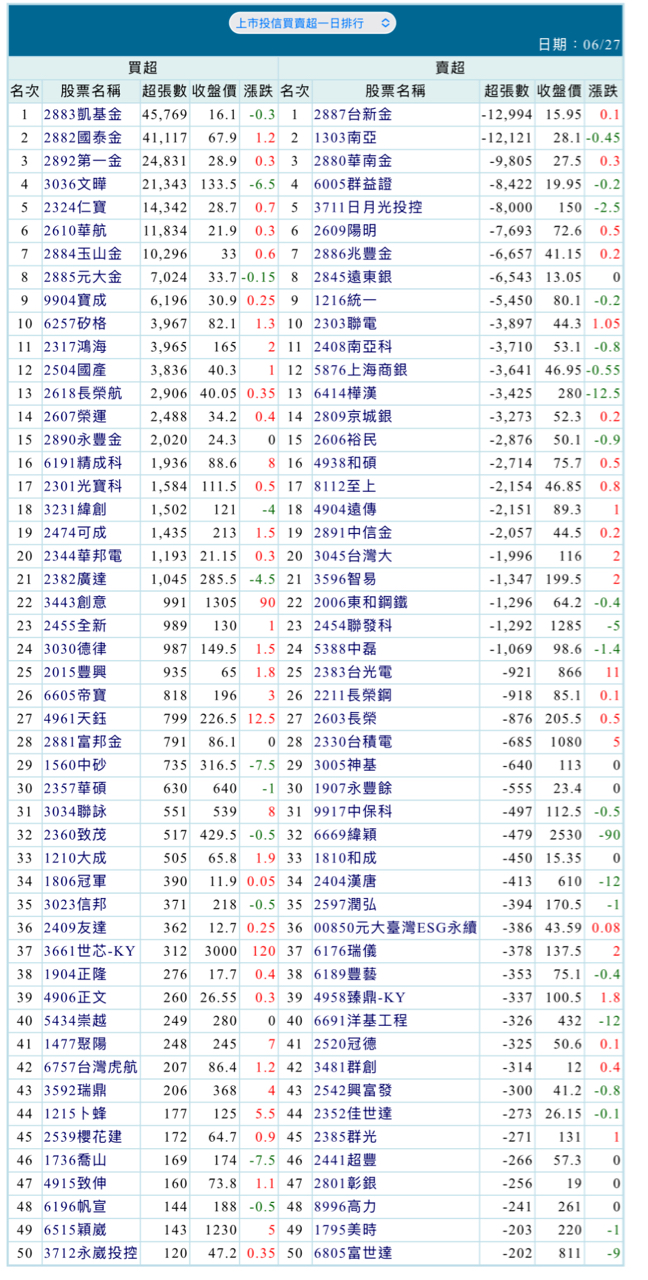Open sell-list stock 3711日月光投控
The width and height of the screenshot is (648, 1280).
369,207
